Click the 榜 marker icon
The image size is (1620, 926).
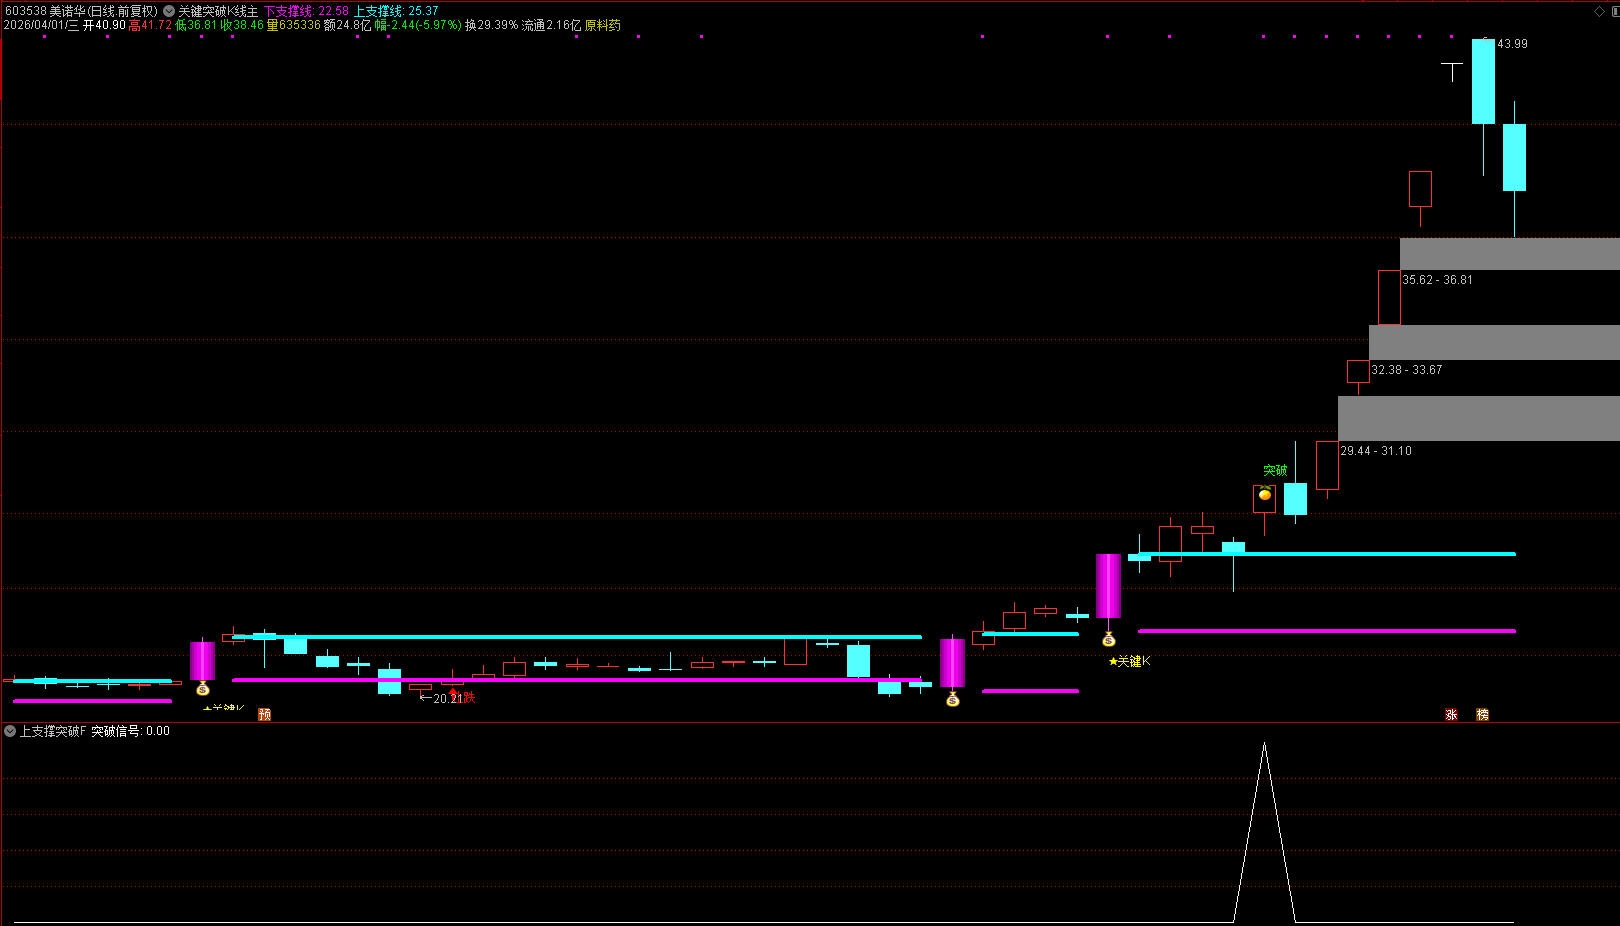coord(1482,714)
